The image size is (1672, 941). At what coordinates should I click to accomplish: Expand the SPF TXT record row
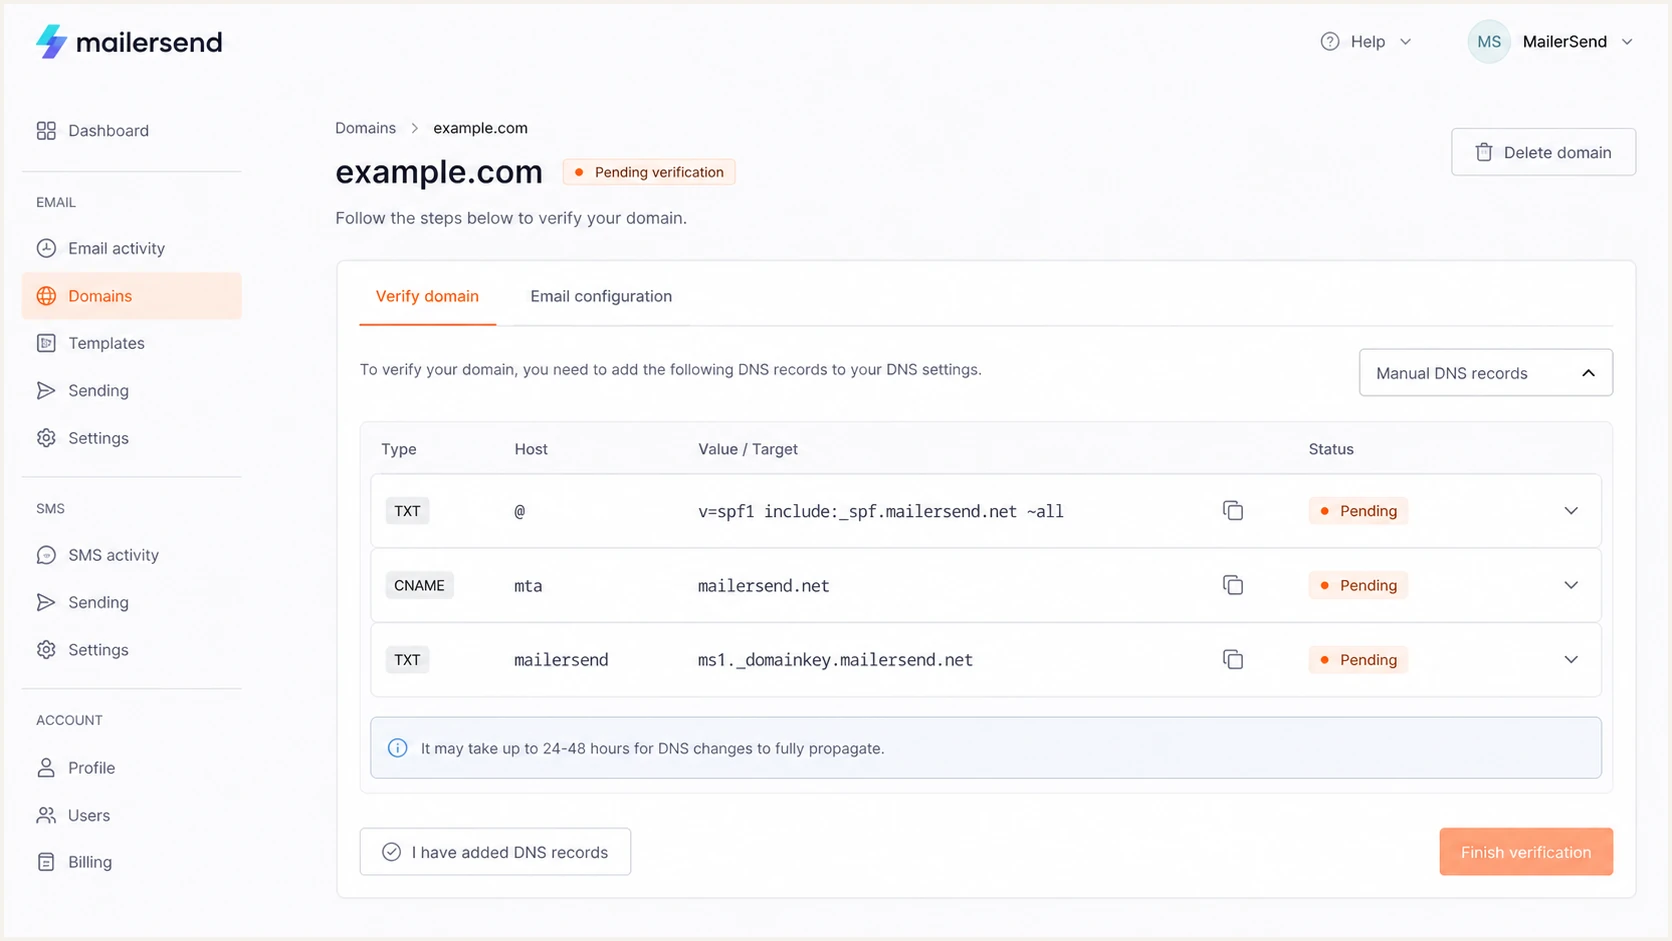(1571, 511)
